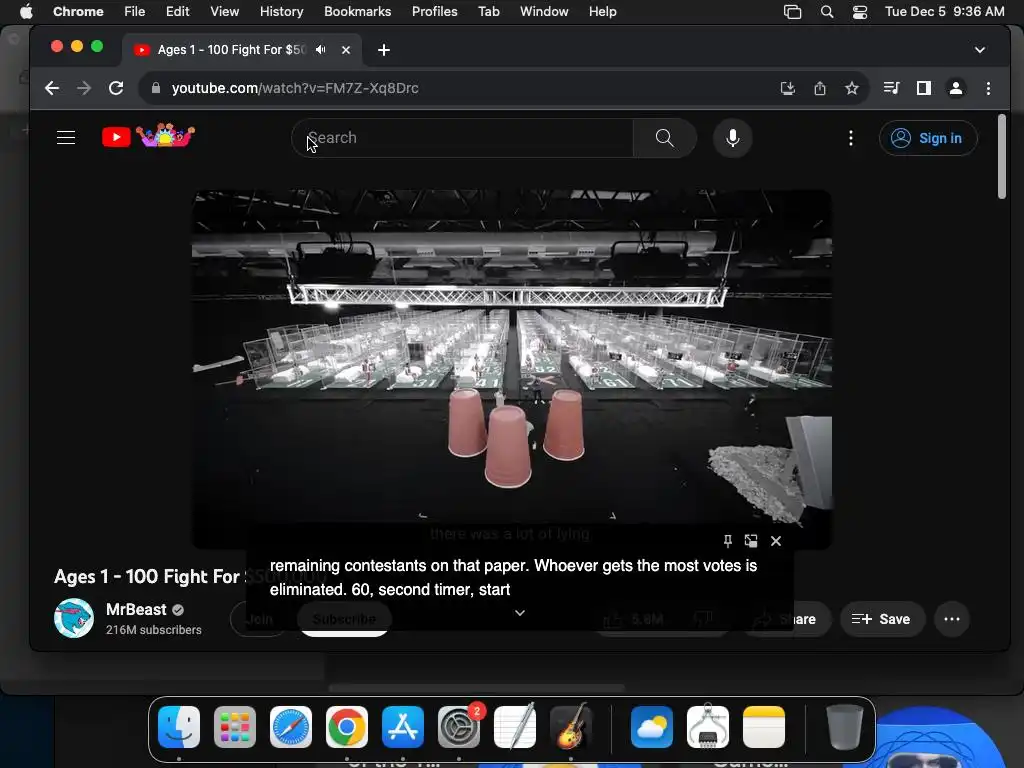
Task: Mute the tab via speaker icon
Action: [x=320, y=50]
